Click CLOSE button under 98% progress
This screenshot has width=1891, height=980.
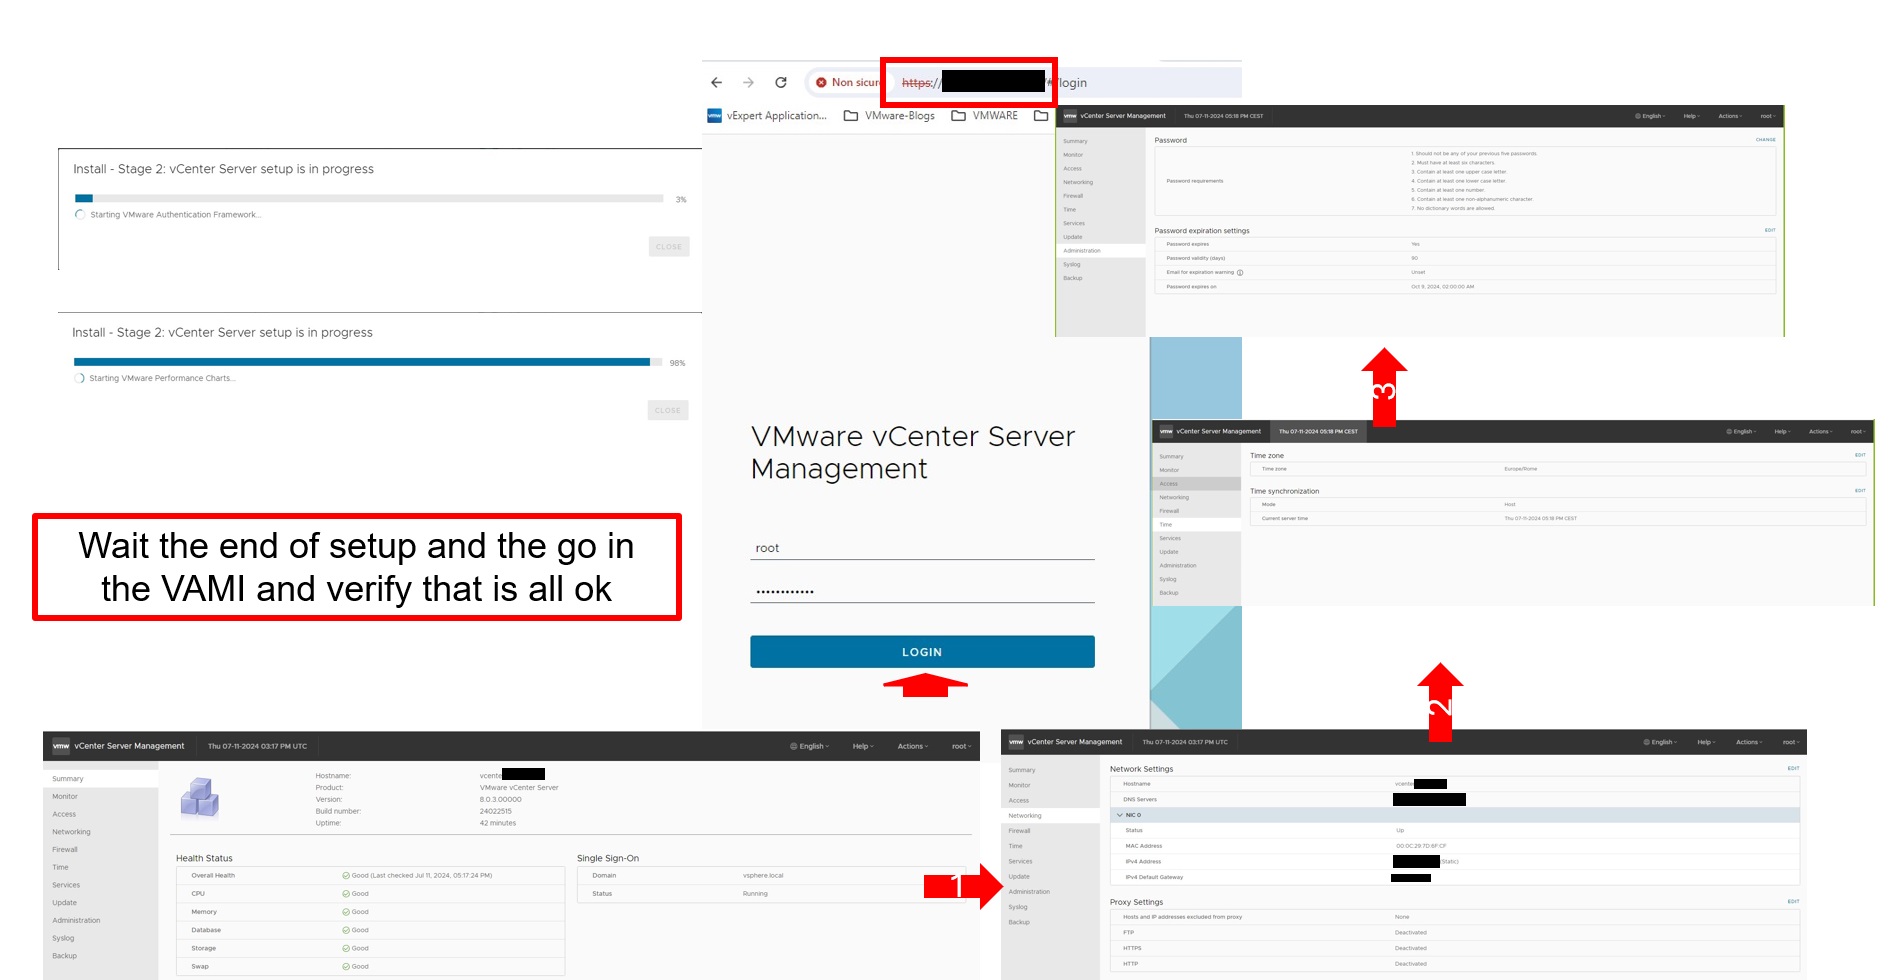click(668, 410)
